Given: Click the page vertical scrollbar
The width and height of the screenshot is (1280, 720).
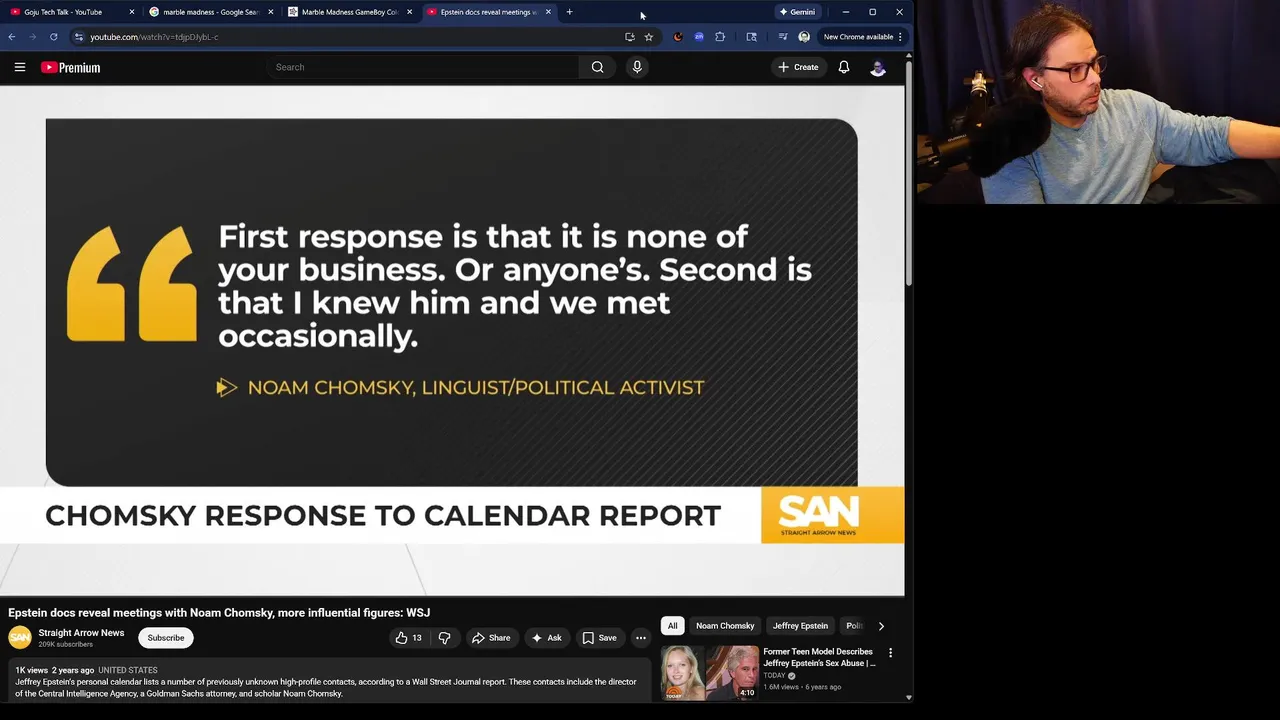Looking at the screenshot, I should (908, 175).
